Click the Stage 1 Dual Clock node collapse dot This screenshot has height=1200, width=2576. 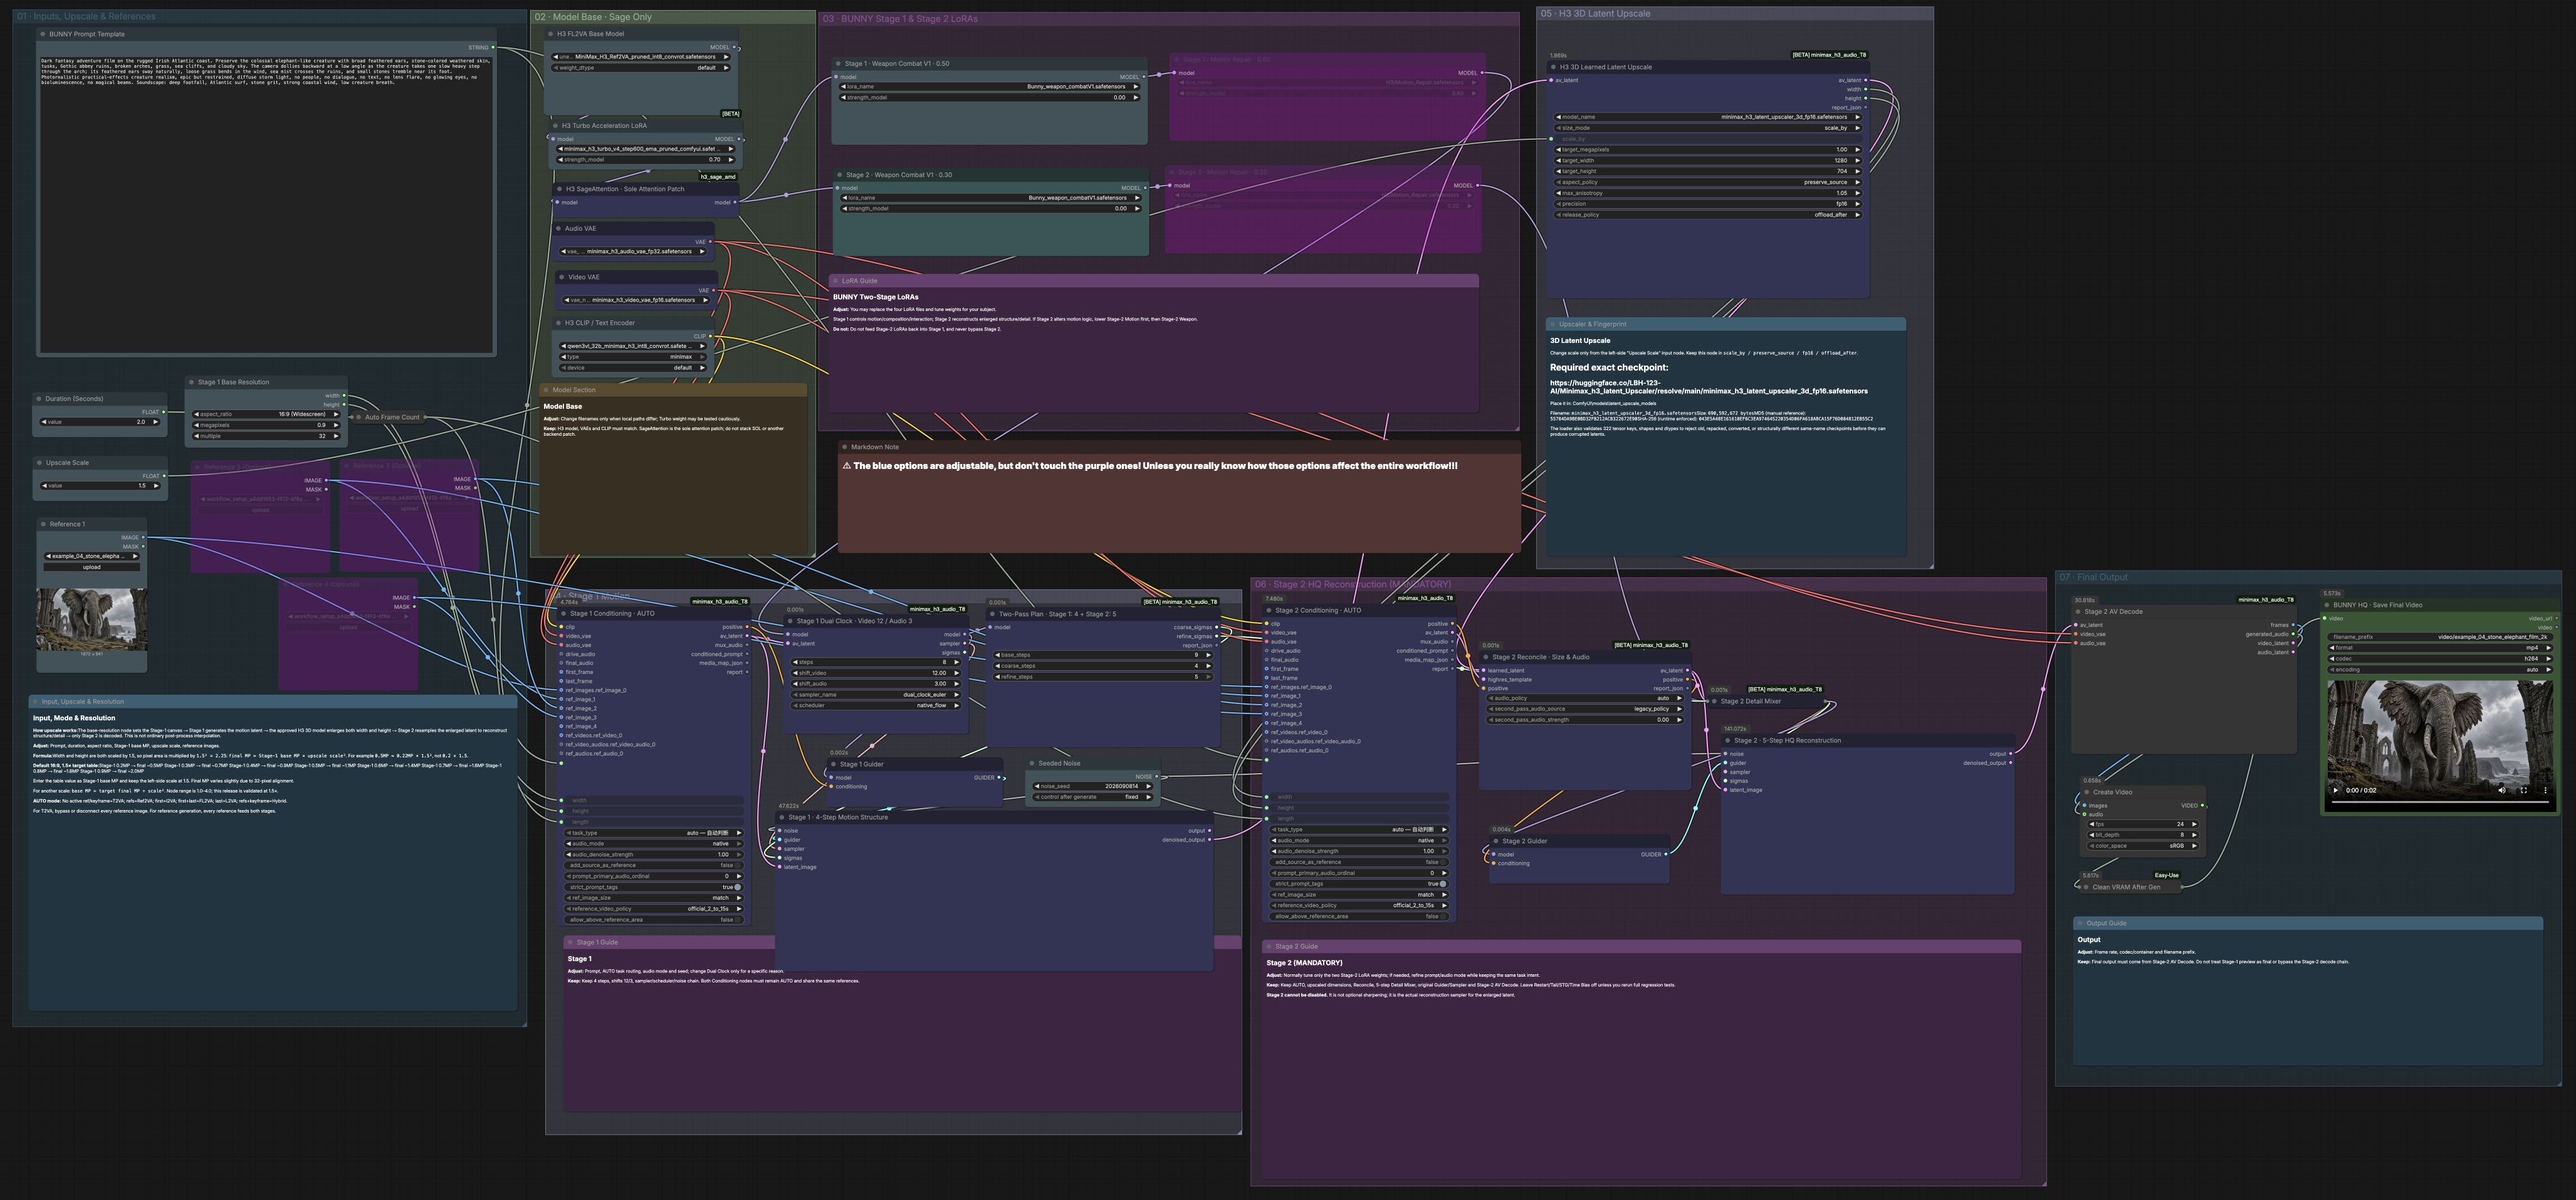790,621
